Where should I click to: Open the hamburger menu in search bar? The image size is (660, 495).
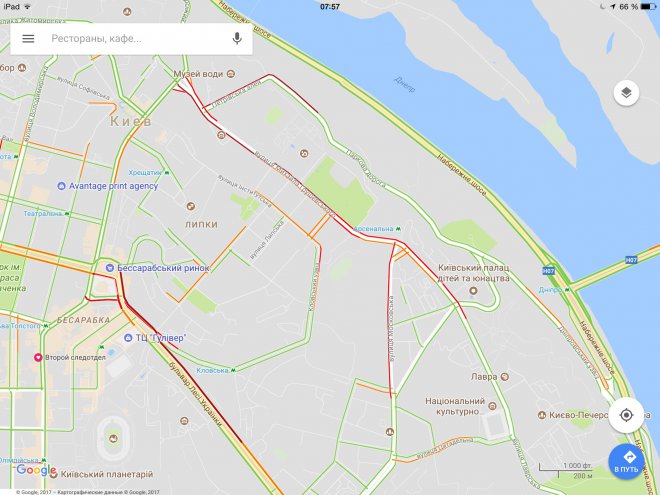click(28, 39)
